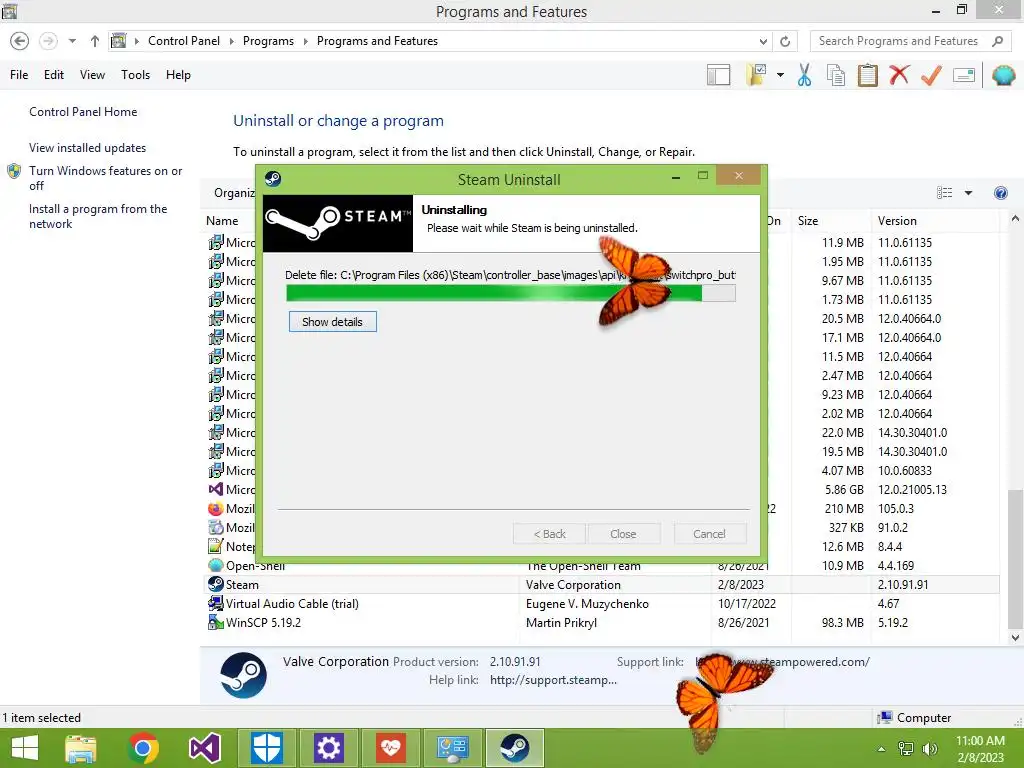Image resolution: width=1024 pixels, height=768 pixels.
Task: Click the list scrollbar down arrow
Action: pyautogui.click(x=1015, y=637)
